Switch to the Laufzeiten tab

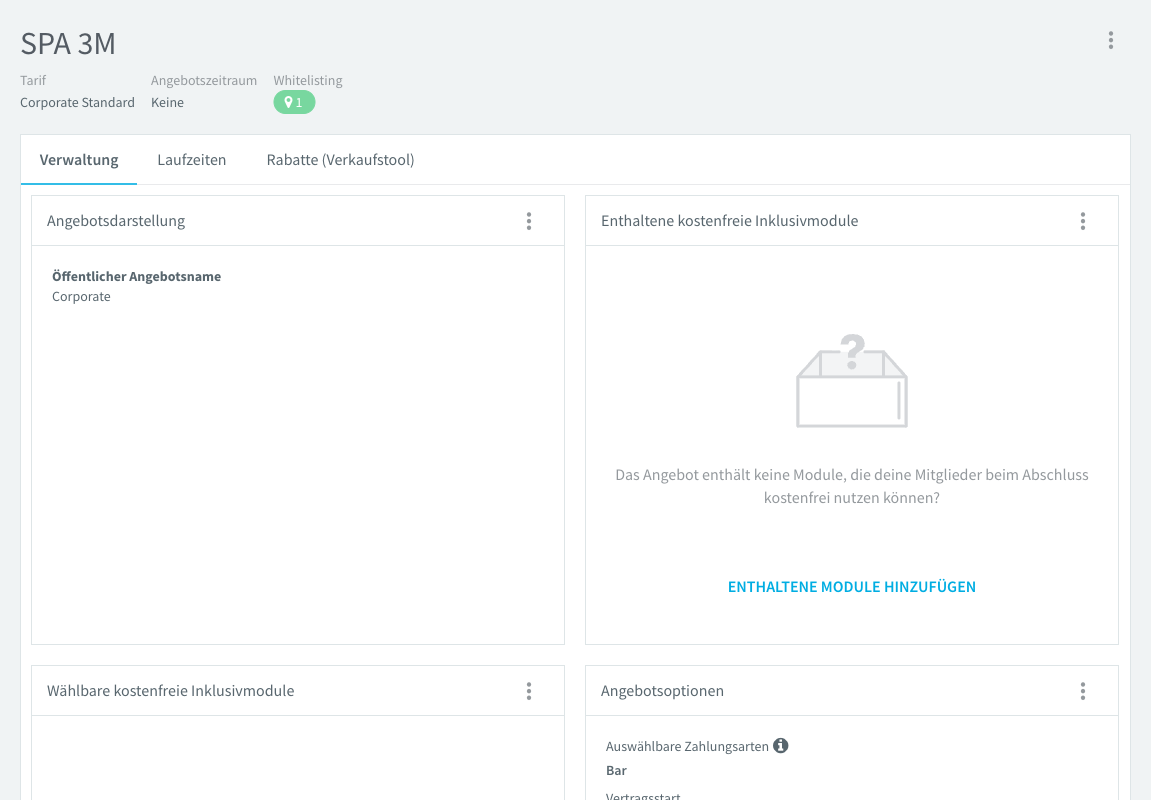tap(192, 160)
